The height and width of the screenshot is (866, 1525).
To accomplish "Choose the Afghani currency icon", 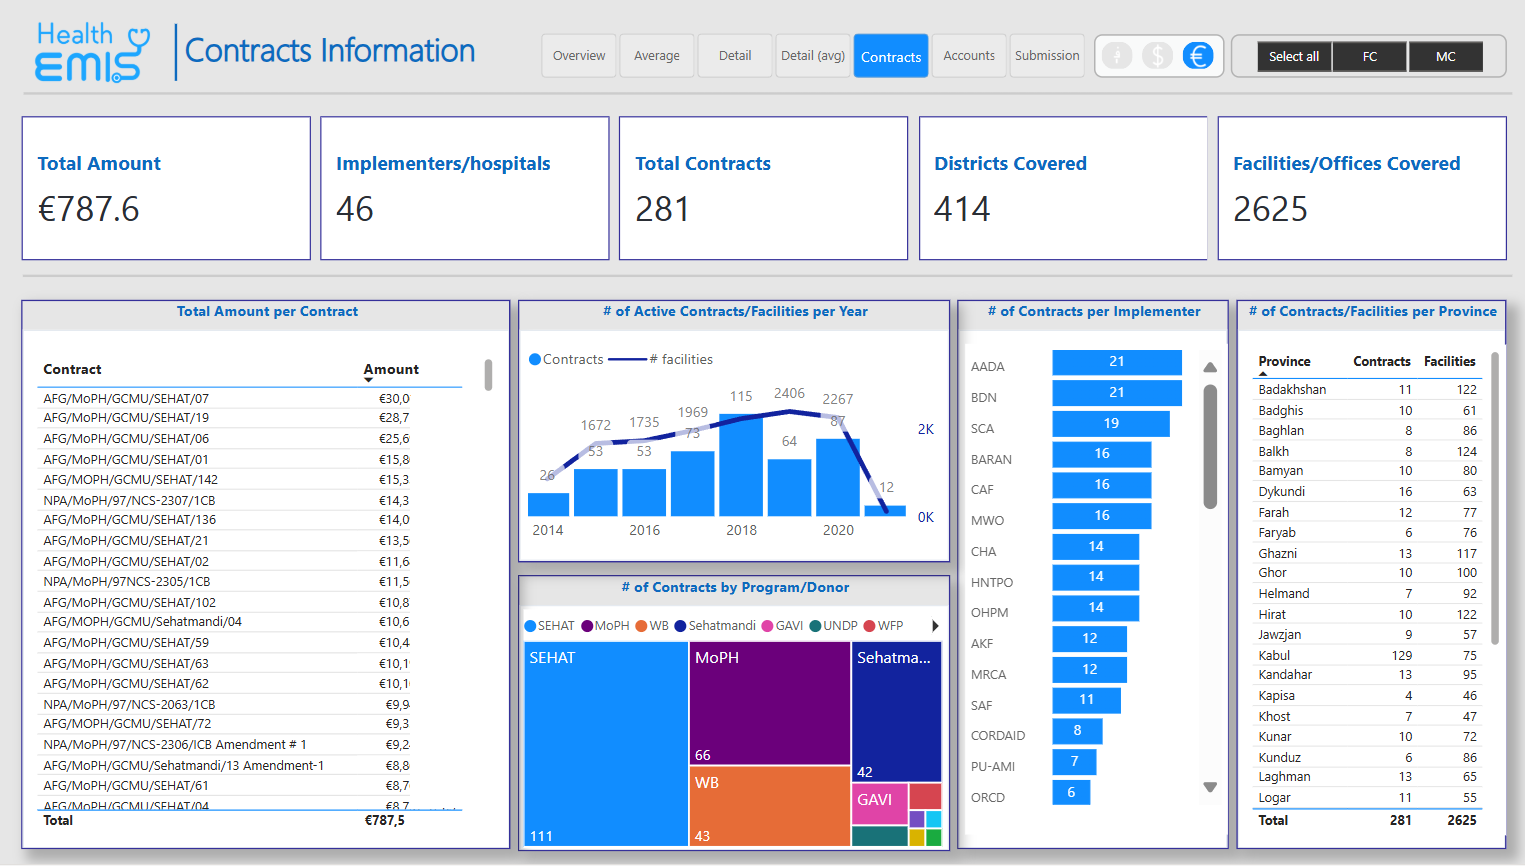I will pos(1117,56).
